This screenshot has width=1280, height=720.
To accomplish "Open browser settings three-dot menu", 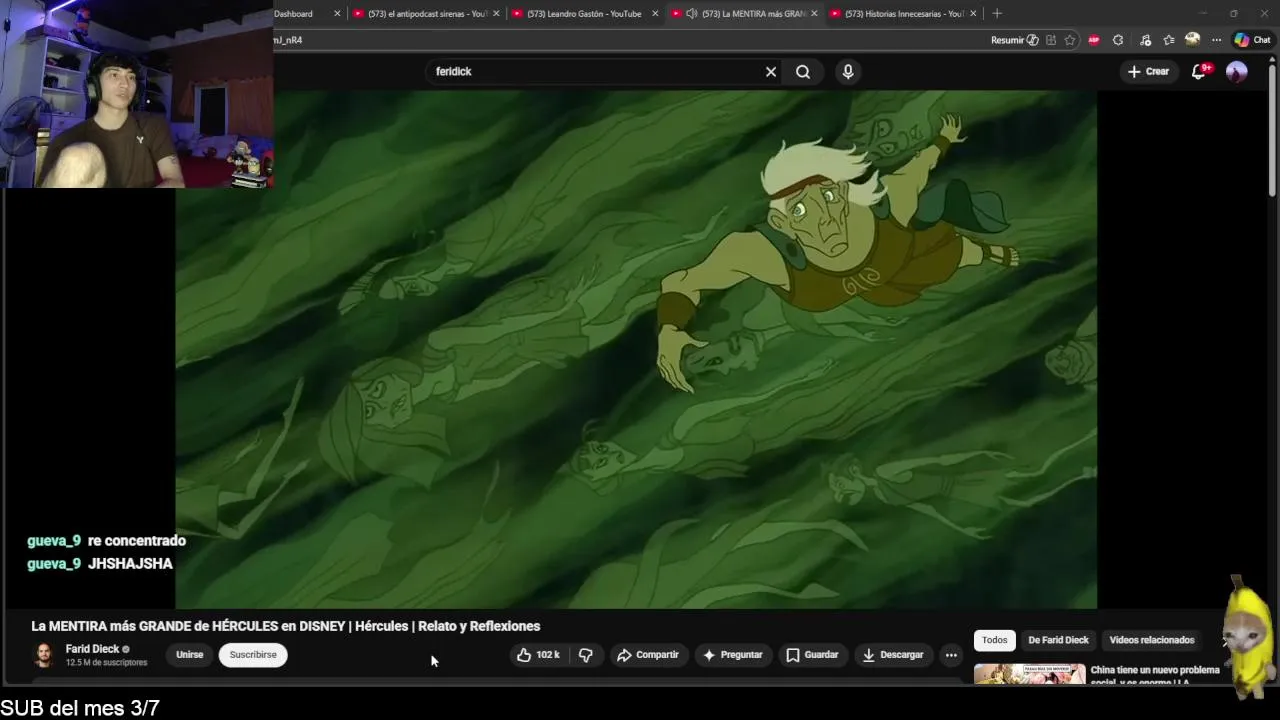I will (1216, 40).
